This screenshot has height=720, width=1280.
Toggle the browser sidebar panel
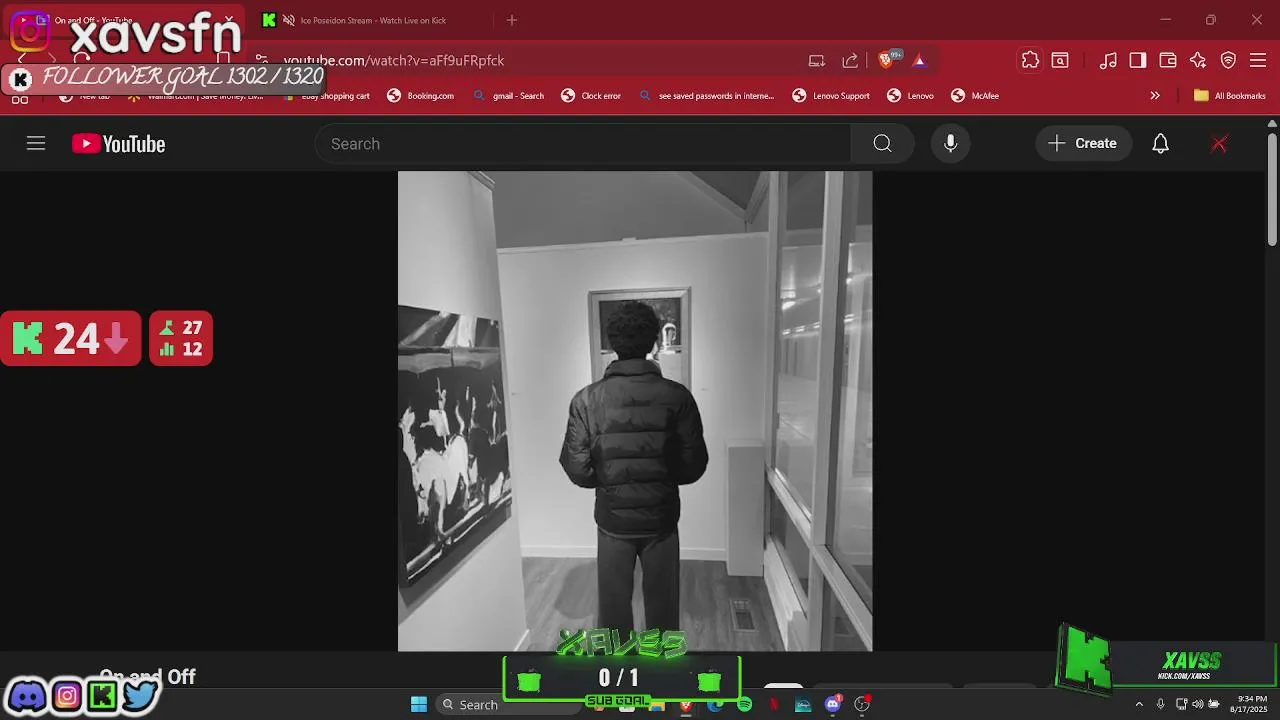point(1138,61)
